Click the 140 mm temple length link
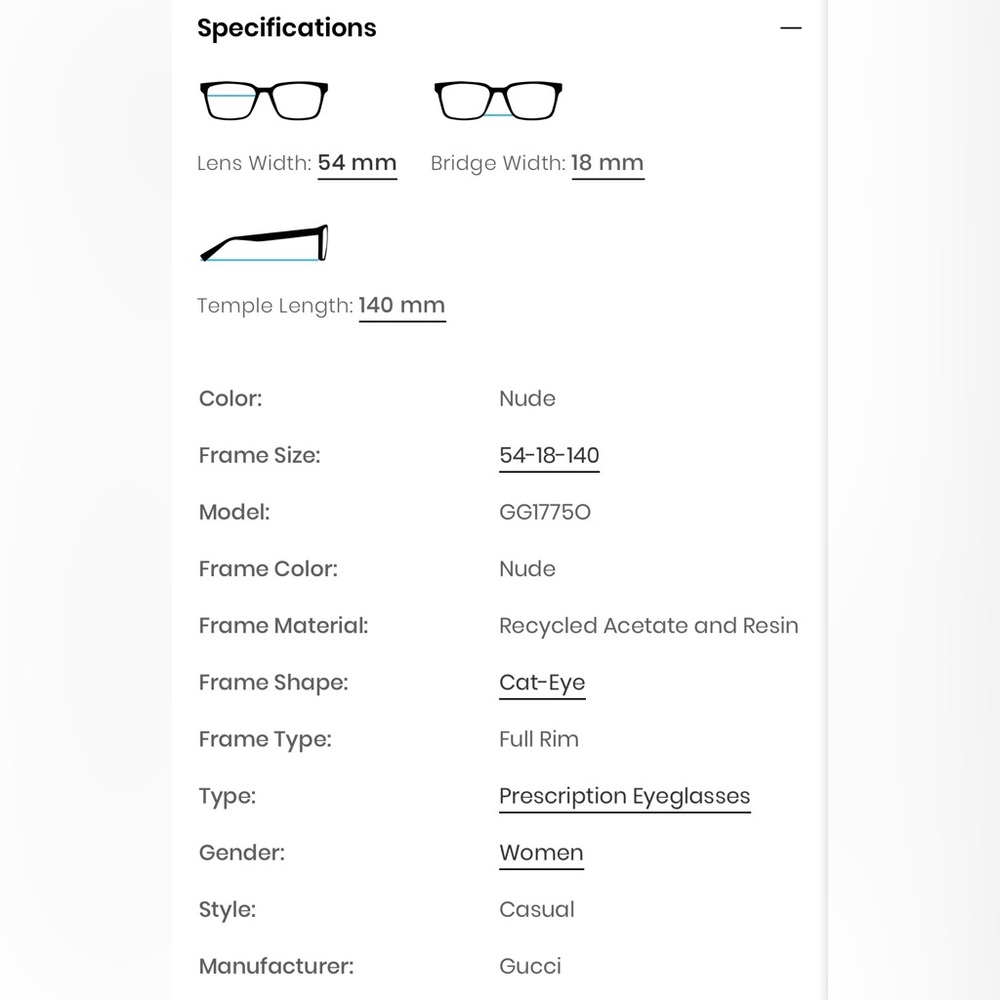1000x1000 pixels. 402,305
